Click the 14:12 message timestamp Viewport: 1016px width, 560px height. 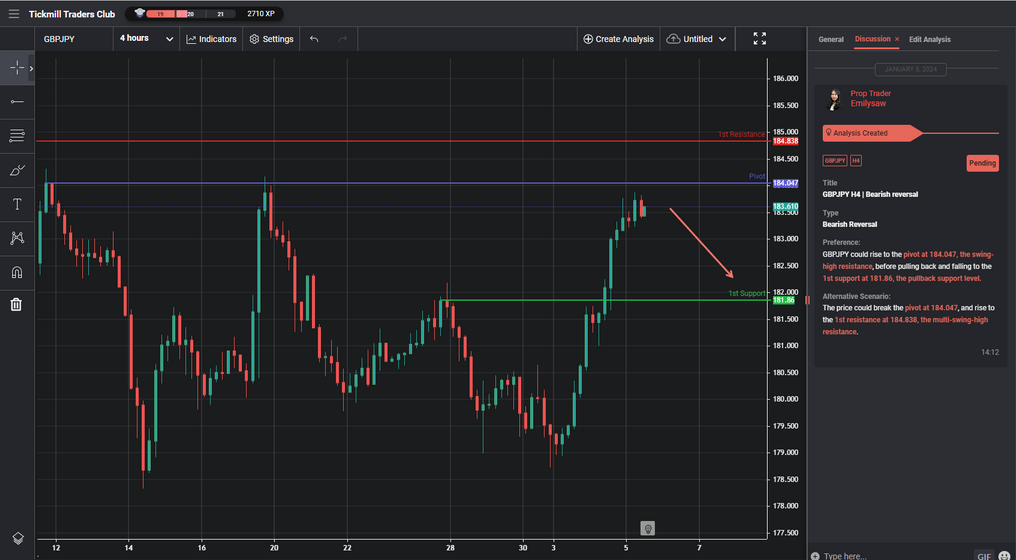tap(989, 353)
